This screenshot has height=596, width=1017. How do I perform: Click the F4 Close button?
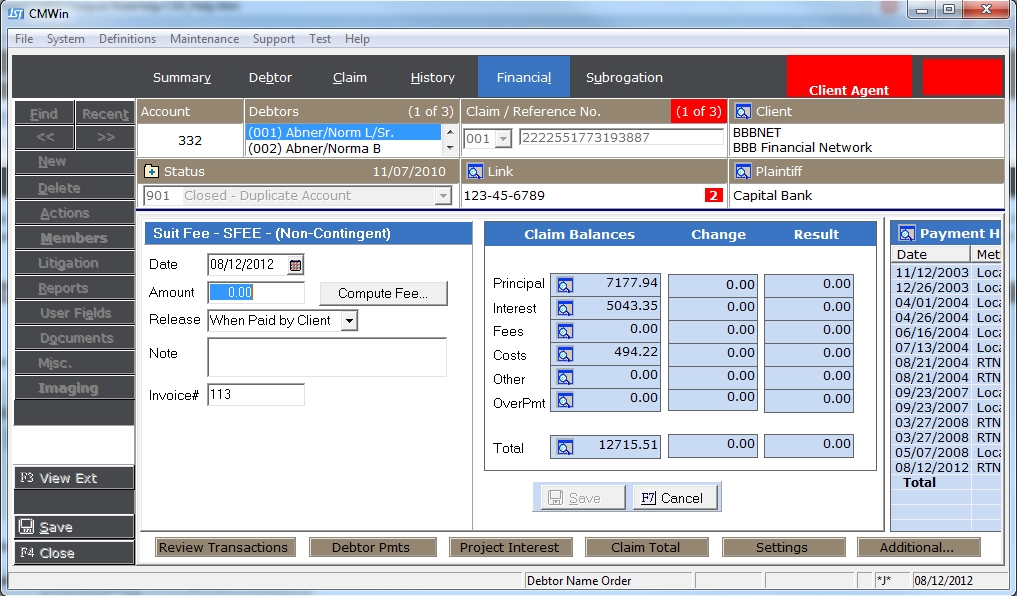[75, 553]
